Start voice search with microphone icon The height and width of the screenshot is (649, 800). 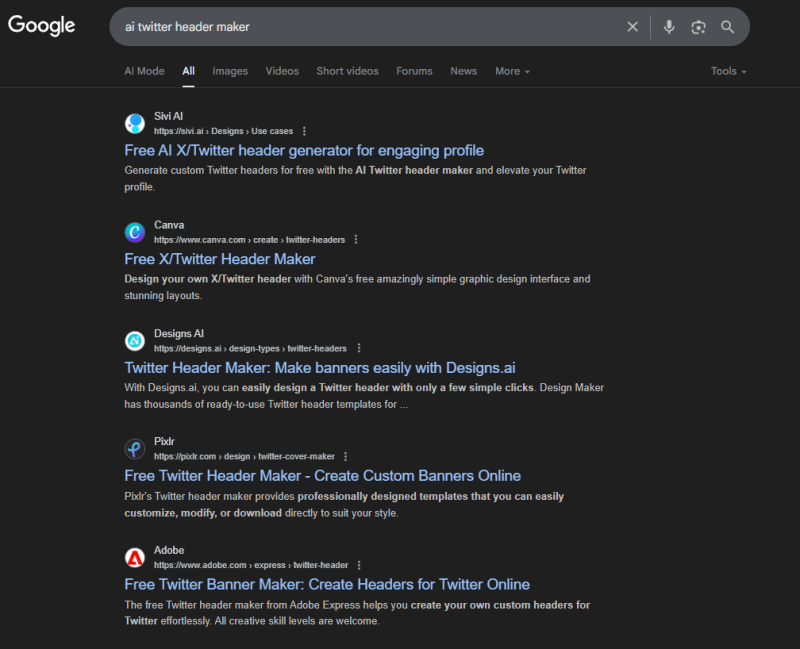pyautogui.click(x=669, y=27)
